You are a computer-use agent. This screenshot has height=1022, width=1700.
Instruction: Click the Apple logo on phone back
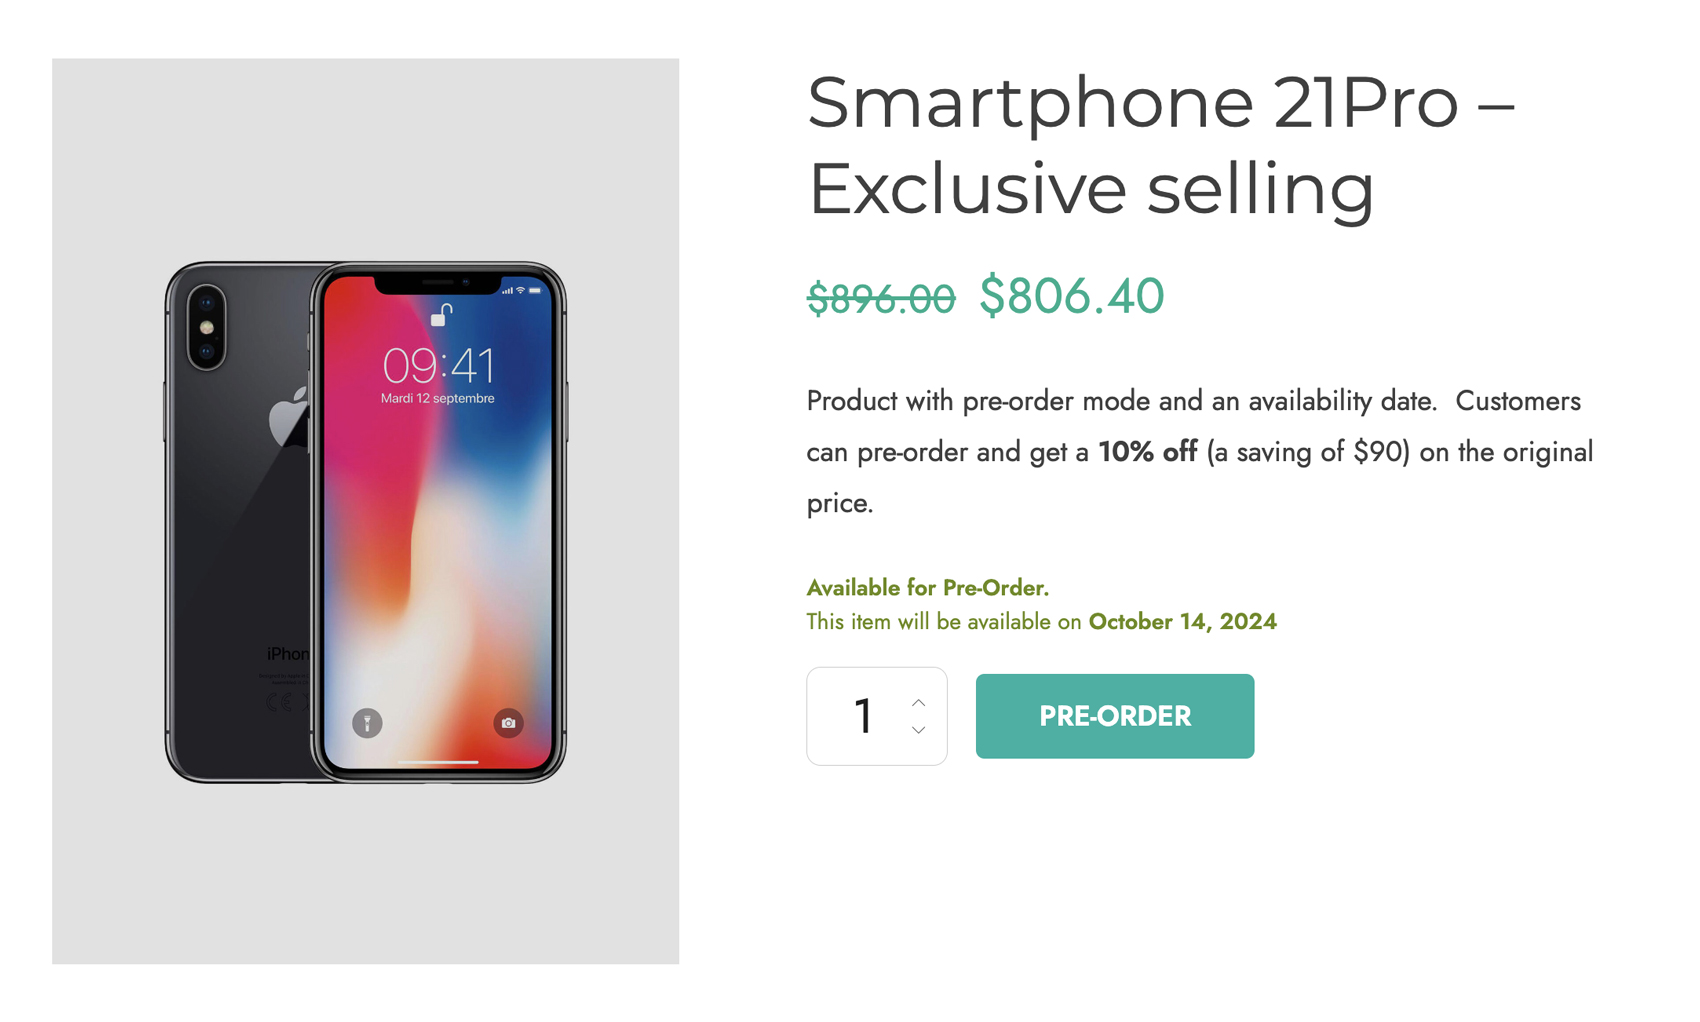[x=288, y=418]
